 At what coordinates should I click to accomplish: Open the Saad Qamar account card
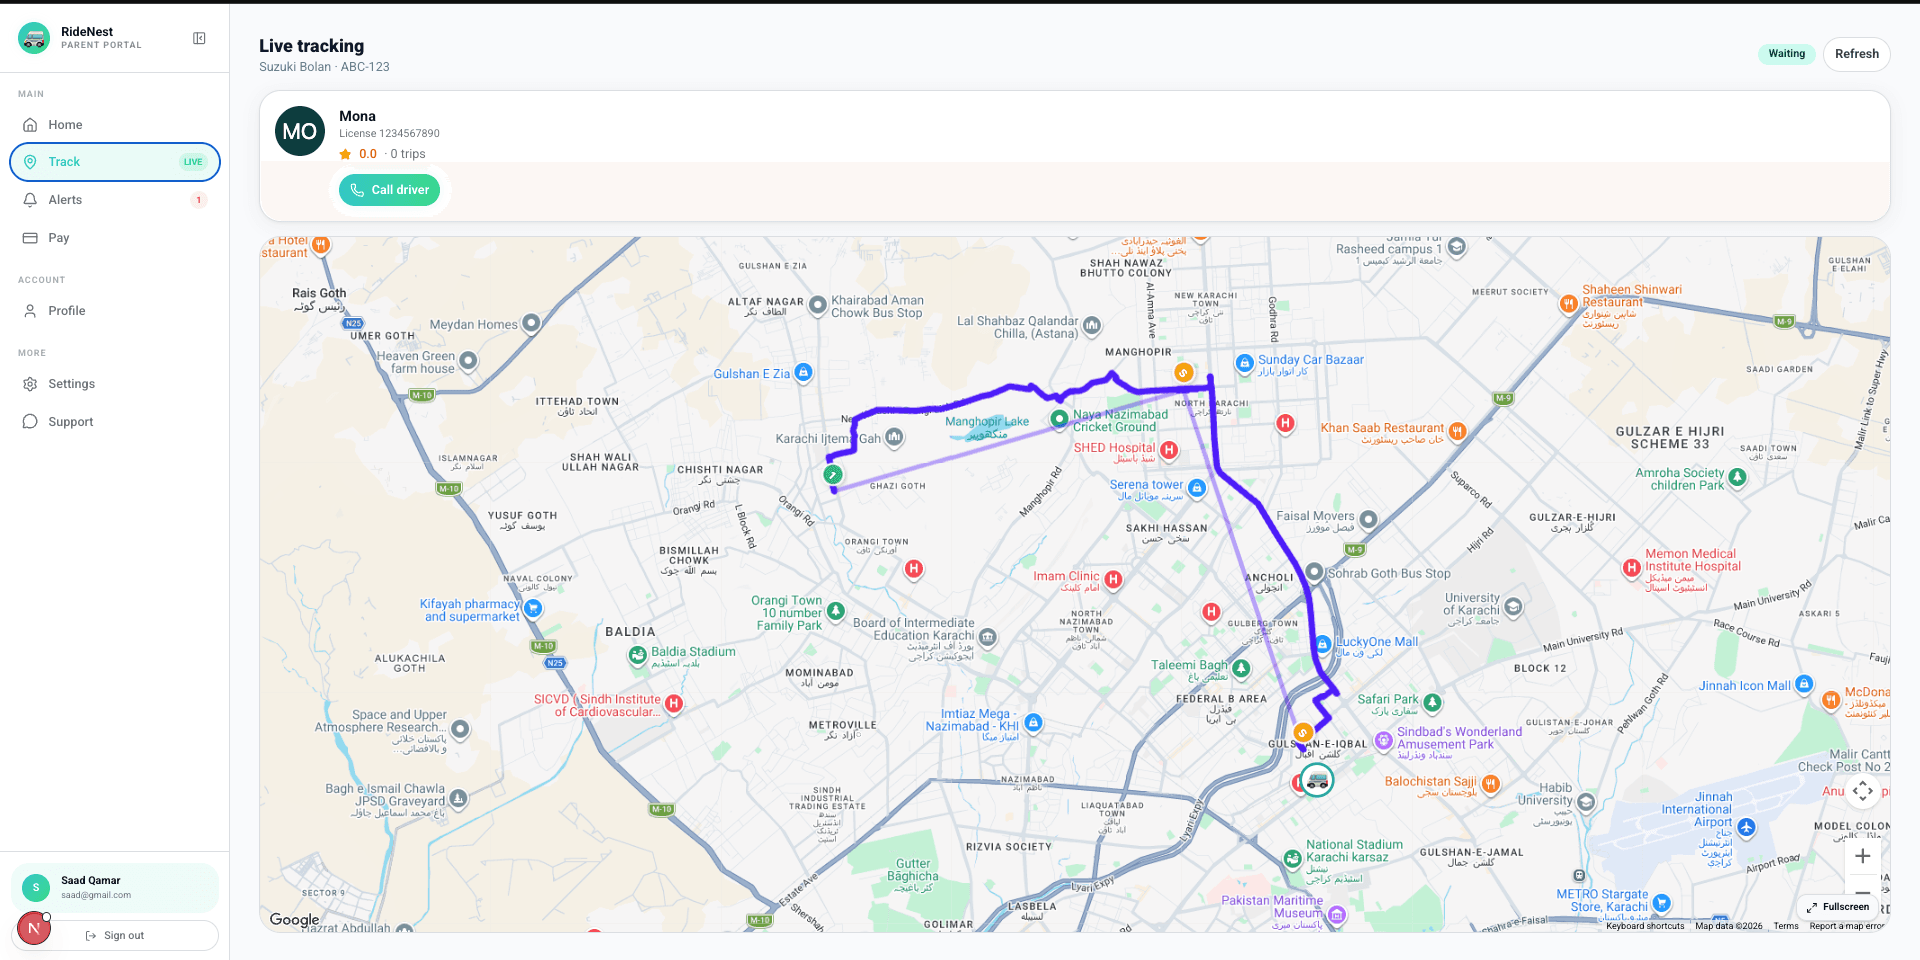[x=115, y=887]
